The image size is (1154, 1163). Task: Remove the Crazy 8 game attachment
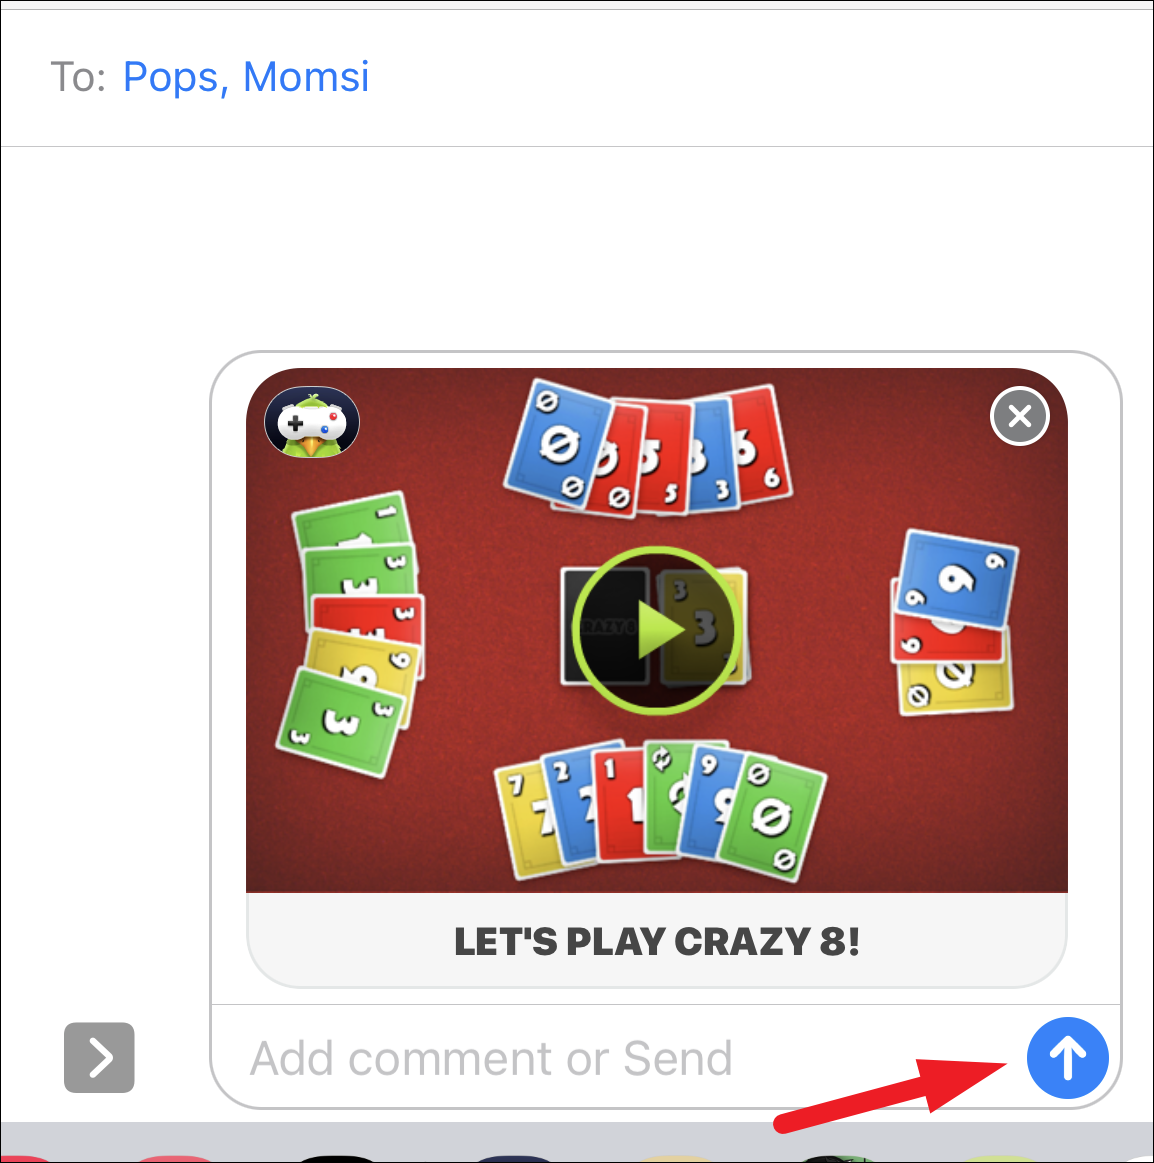[x=1020, y=416]
